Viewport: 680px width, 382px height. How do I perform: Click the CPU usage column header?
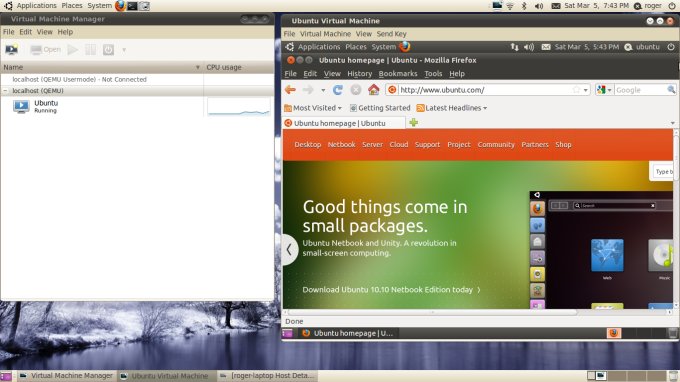click(239, 67)
